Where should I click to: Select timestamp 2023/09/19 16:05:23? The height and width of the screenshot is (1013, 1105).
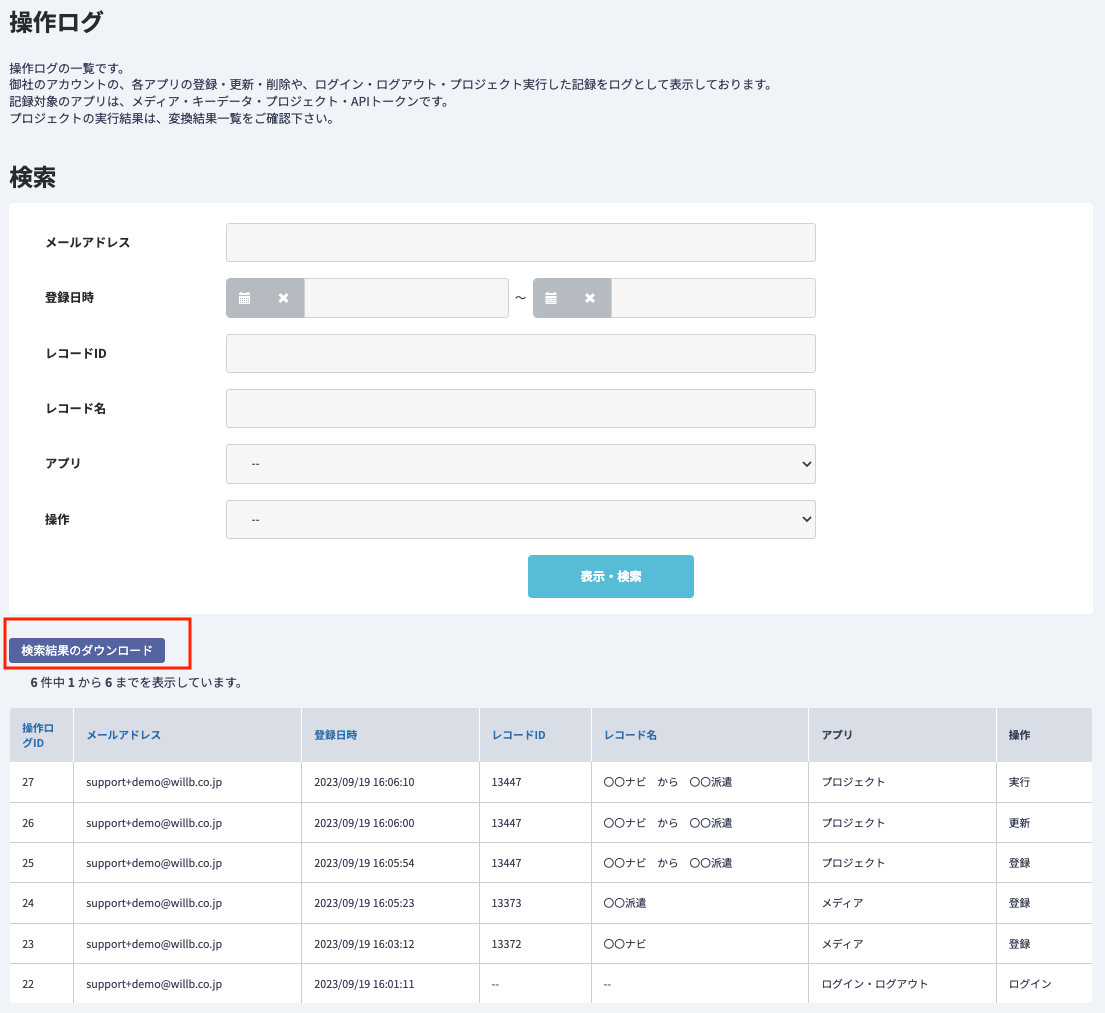[x=364, y=903]
